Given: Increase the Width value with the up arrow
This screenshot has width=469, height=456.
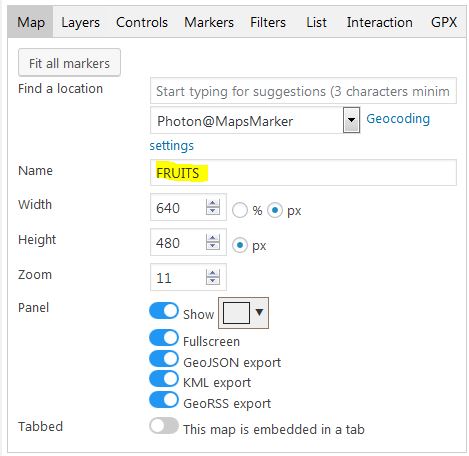Looking at the screenshot, I should [213, 203].
